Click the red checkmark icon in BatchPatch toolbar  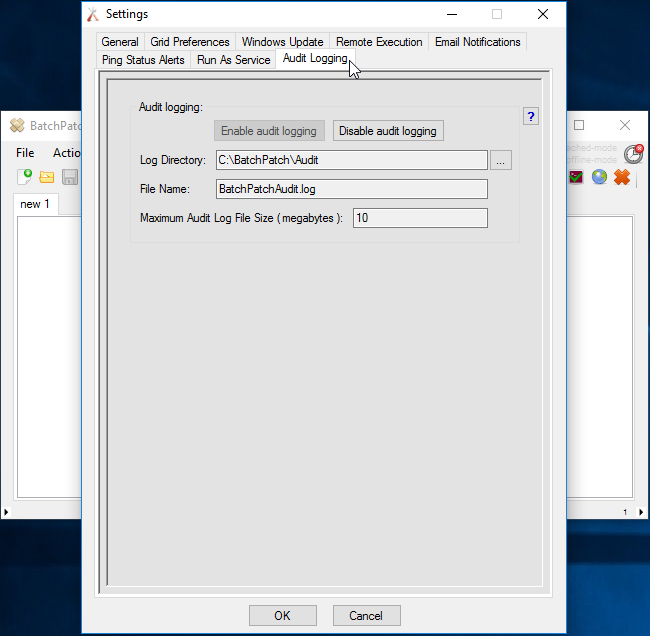click(576, 177)
